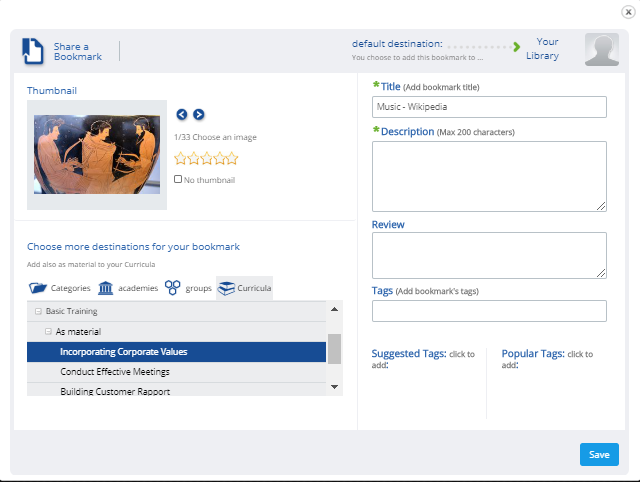Image resolution: width=640 pixels, height=482 pixels.
Task: Show the previous thumbnail image arrow
Action: [x=182, y=114]
